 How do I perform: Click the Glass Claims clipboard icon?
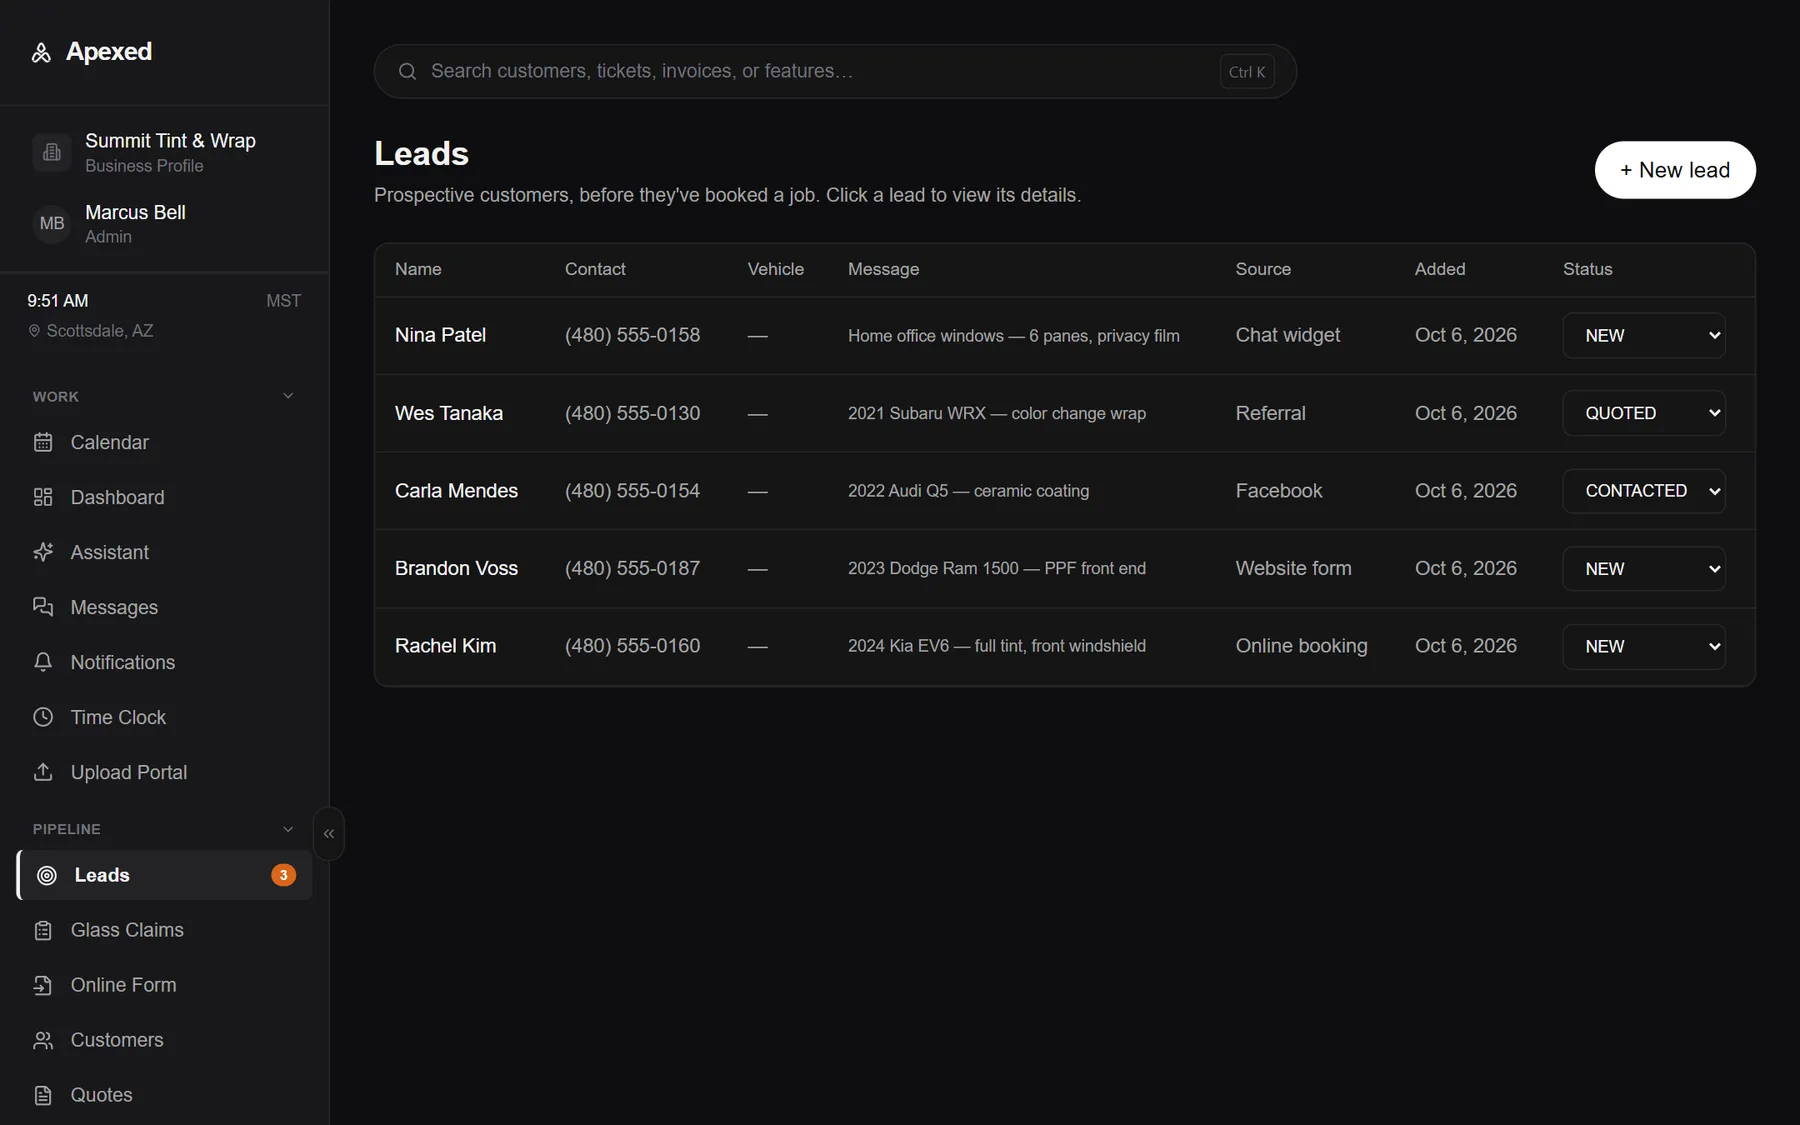(x=43, y=930)
